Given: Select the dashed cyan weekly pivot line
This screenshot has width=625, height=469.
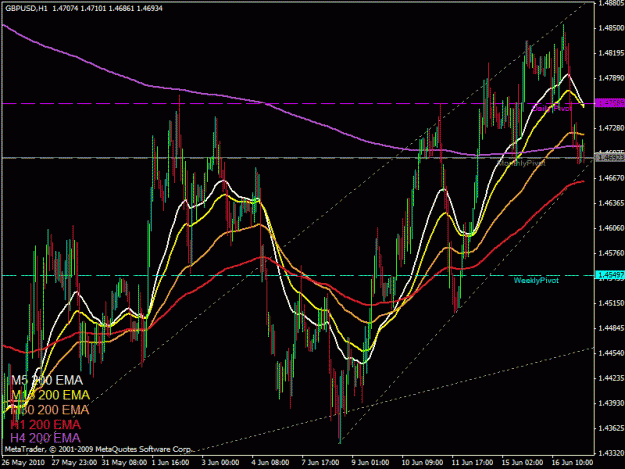Looking at the screenshot, I should tap(298, 275).
